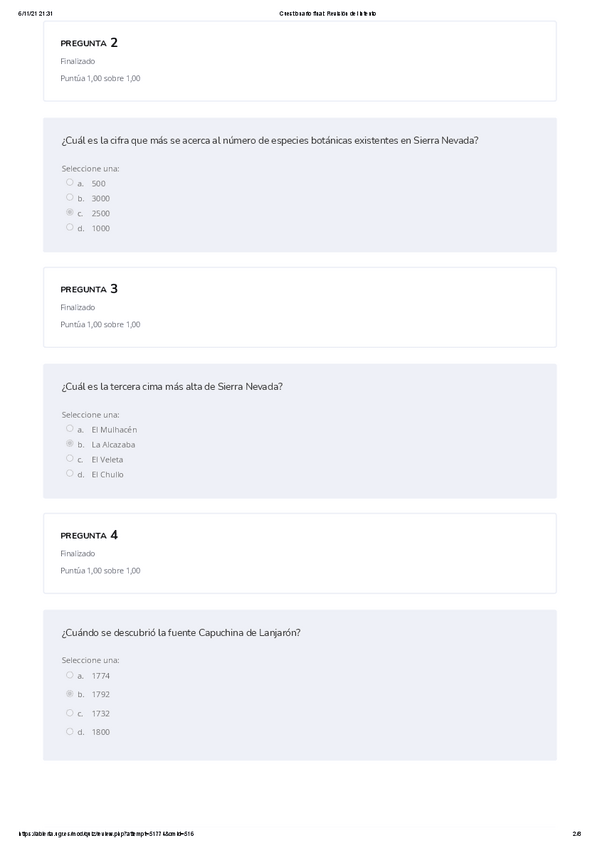Click the Pregunta 2 heading

(89, 43)
